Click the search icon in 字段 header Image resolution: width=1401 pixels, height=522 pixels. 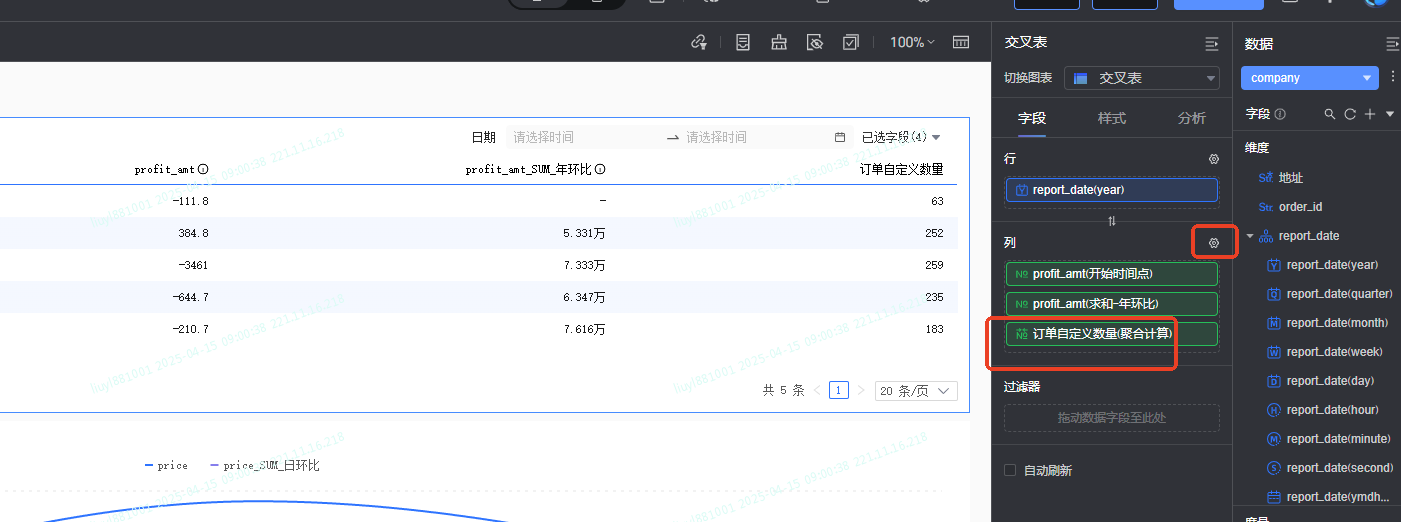(1330, 114)
